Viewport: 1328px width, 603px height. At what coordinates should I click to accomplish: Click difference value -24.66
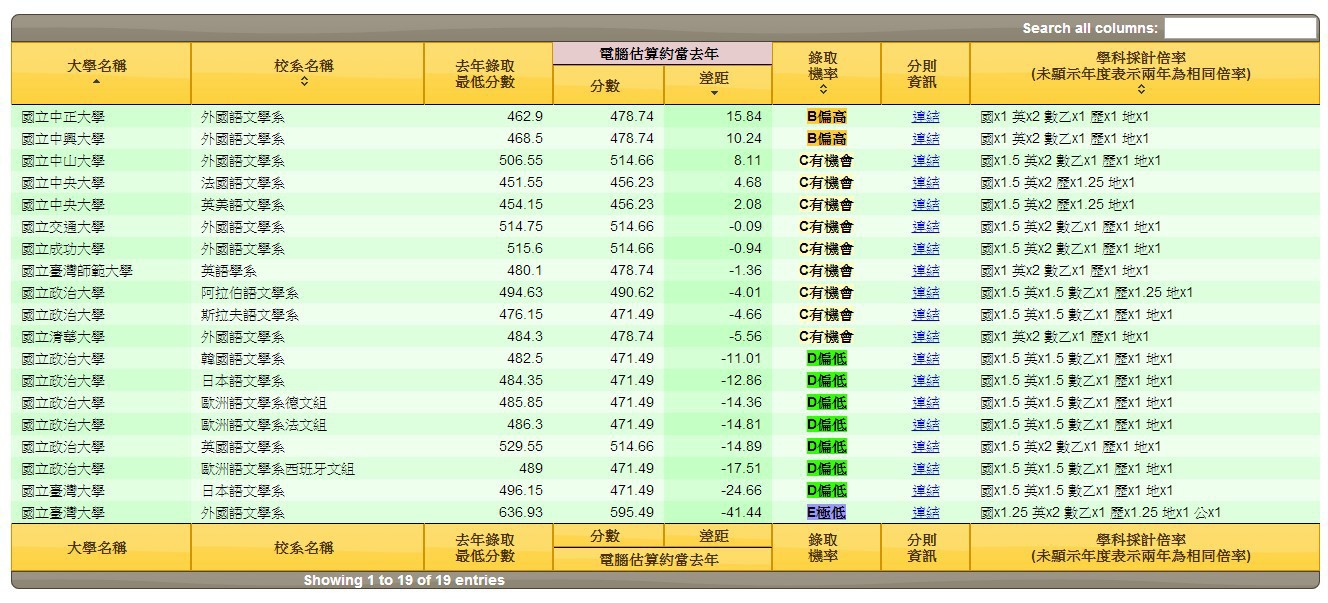741,490
